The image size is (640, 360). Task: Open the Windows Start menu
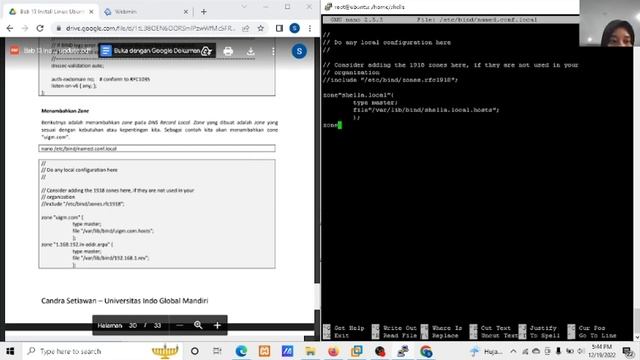click(10, 351)
